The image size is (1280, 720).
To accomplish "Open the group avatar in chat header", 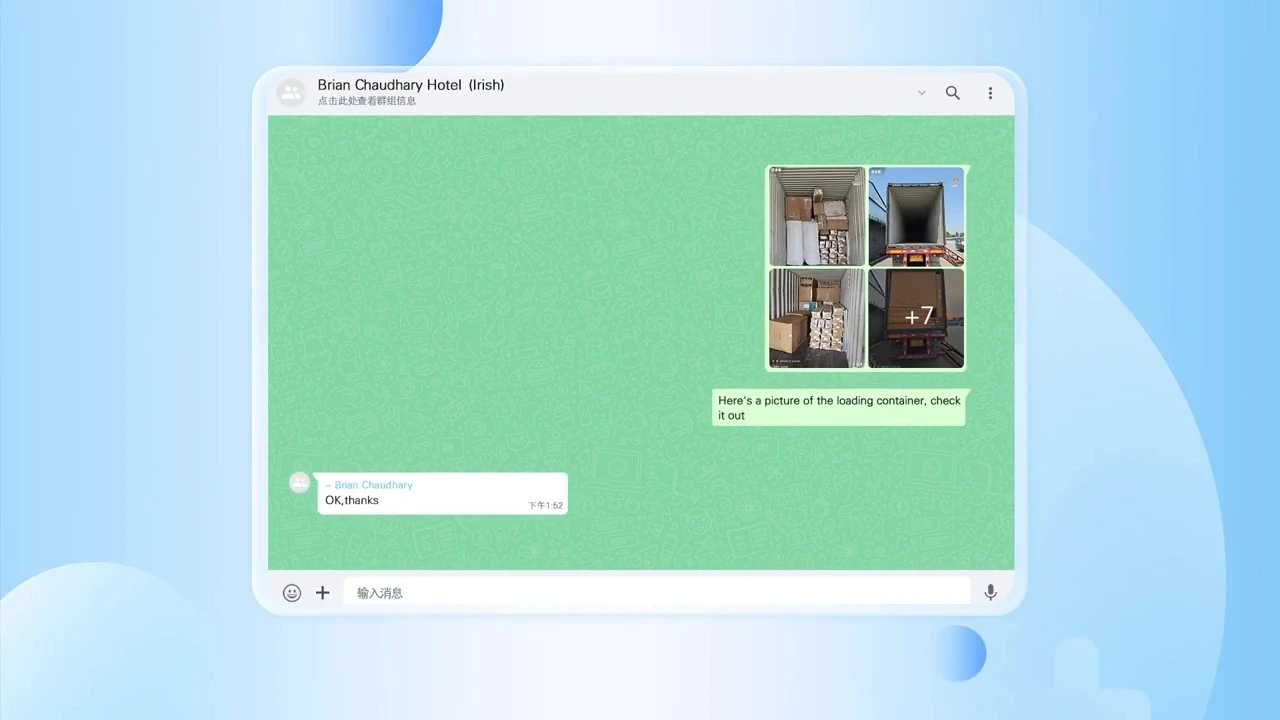I will tap(291, 93).
